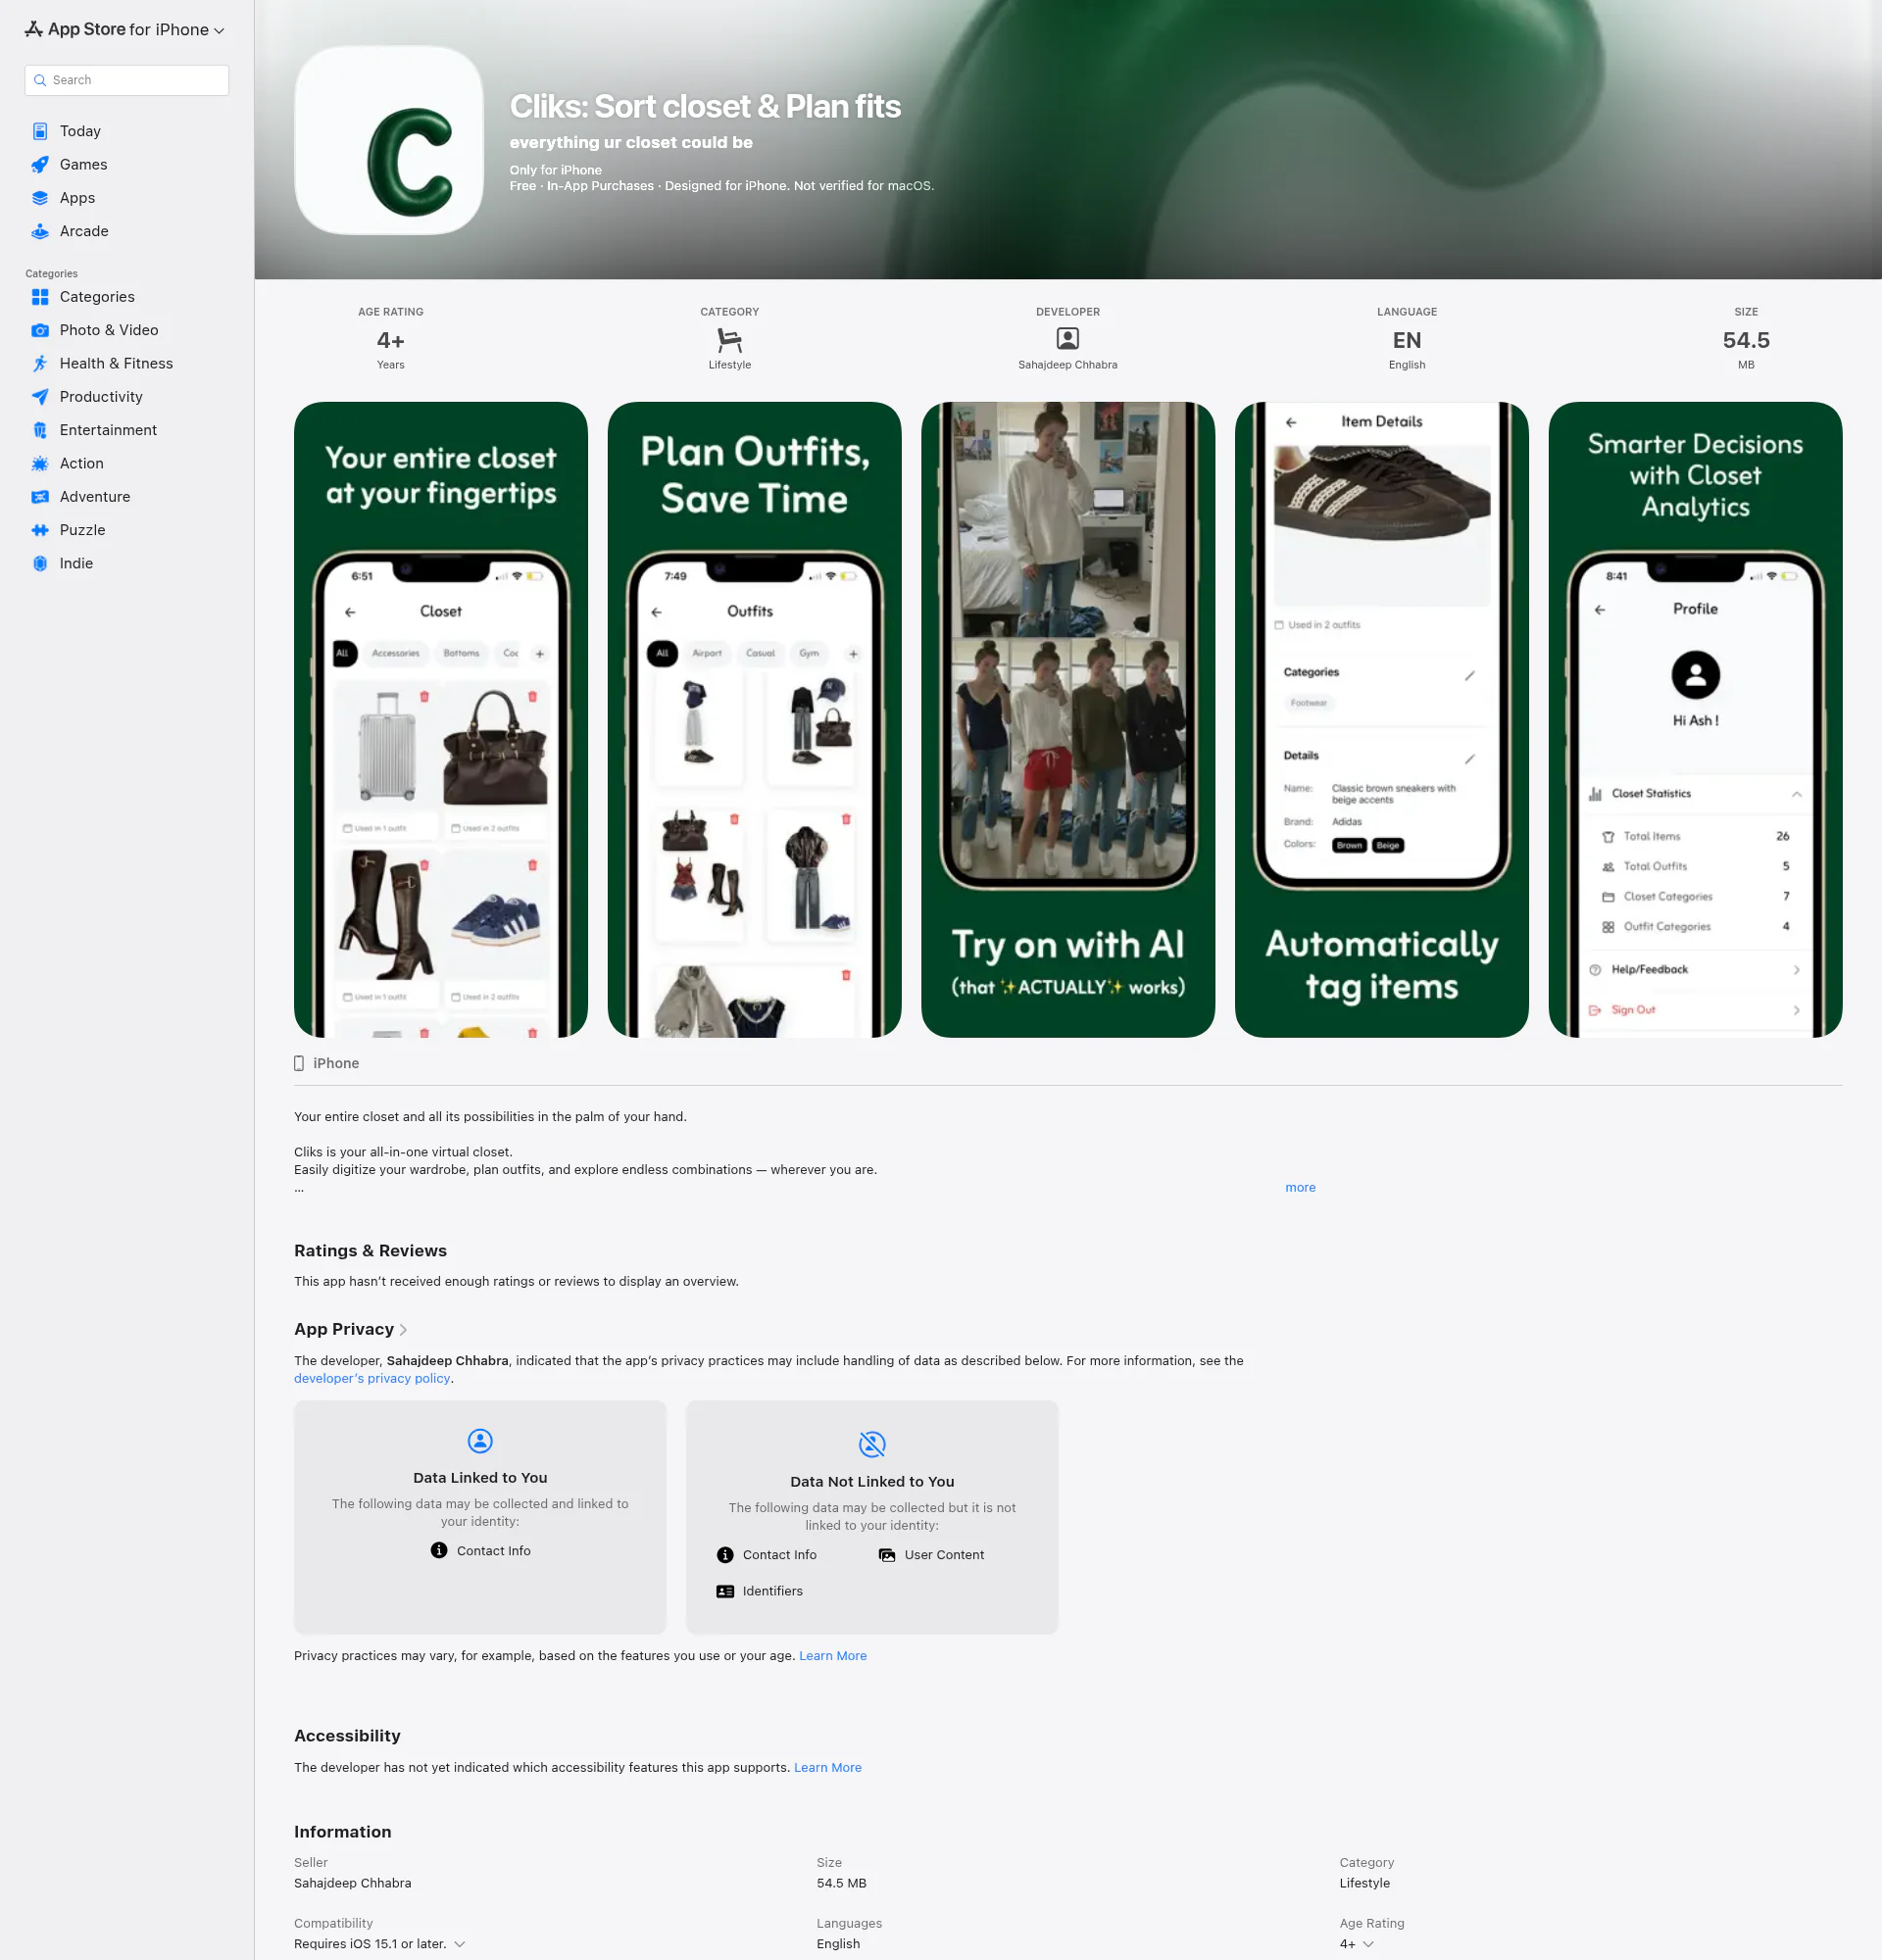This screenshot has height=1960, width=1882.
Task: Open Entertainment popcorn icon
Action: 40,430
